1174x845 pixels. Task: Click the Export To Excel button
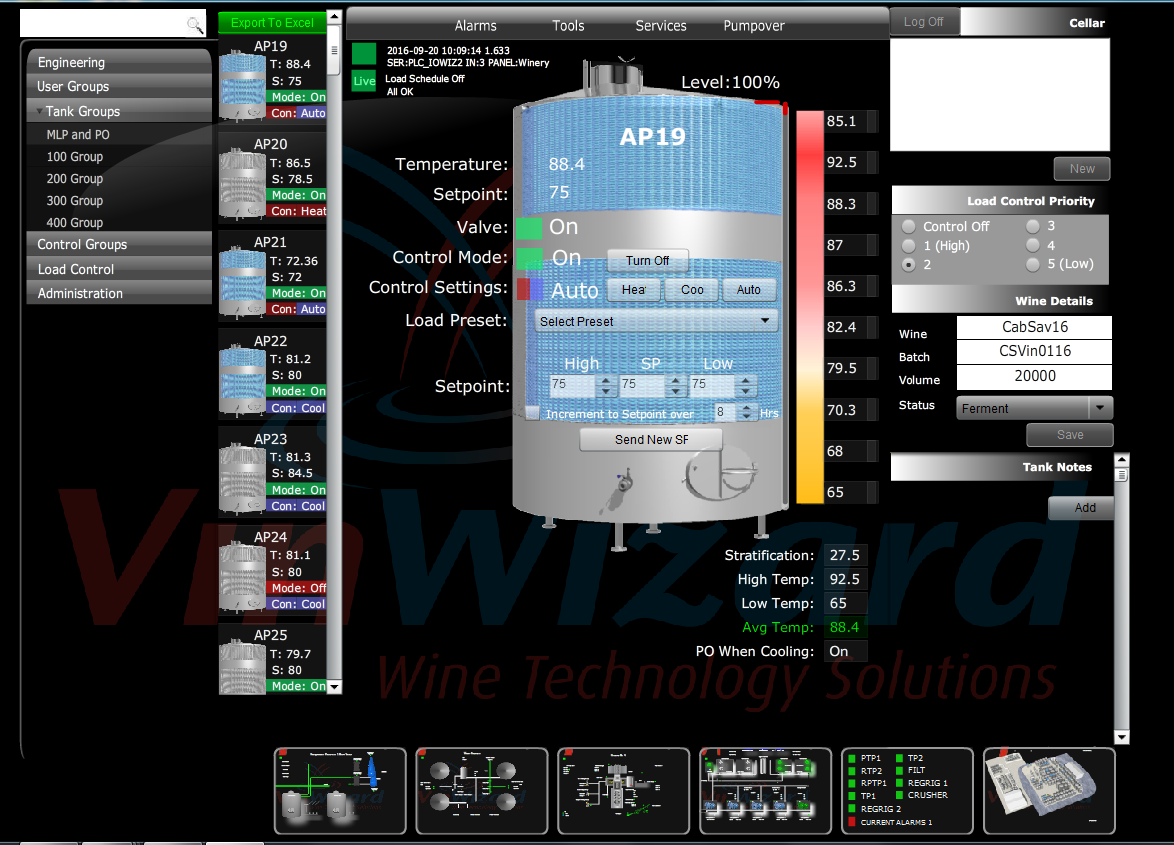pos(270,22)
